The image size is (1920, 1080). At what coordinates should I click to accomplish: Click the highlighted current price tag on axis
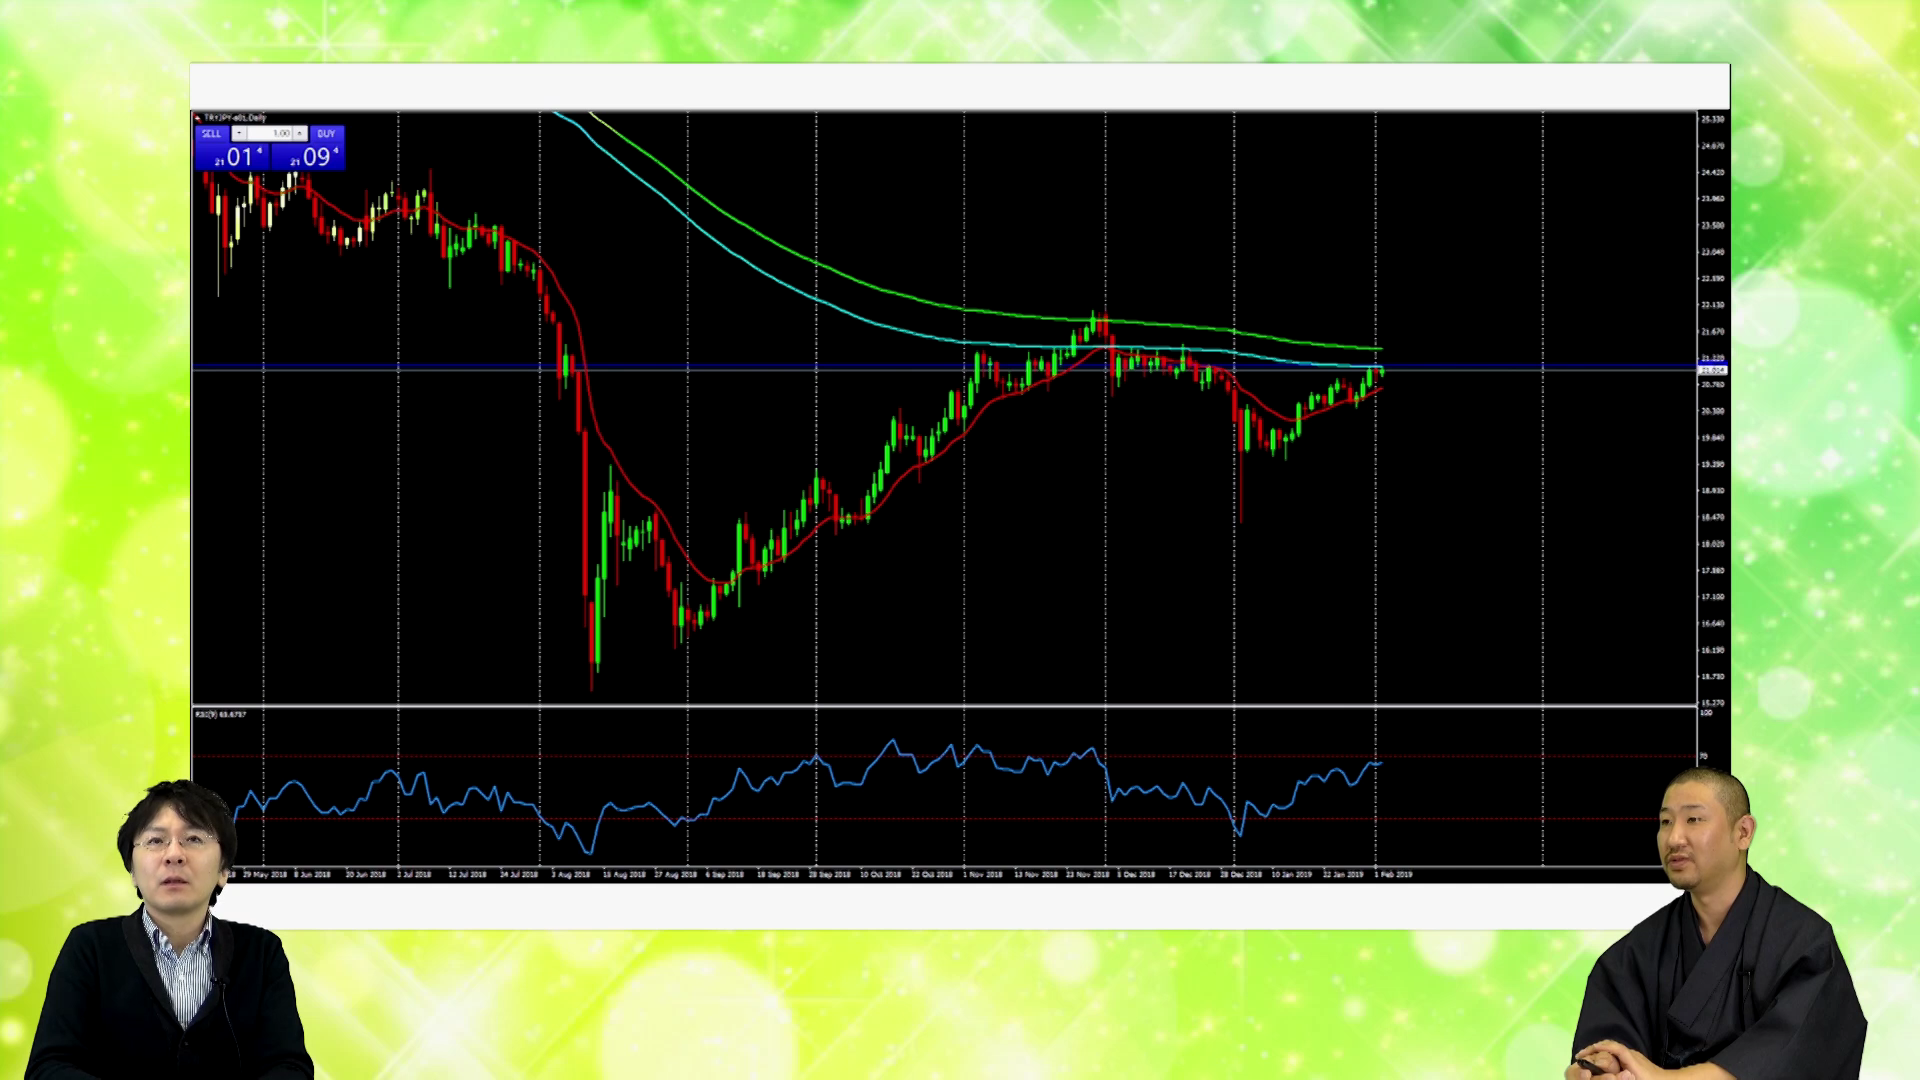pyautogui.click(x=1712, y=370)
